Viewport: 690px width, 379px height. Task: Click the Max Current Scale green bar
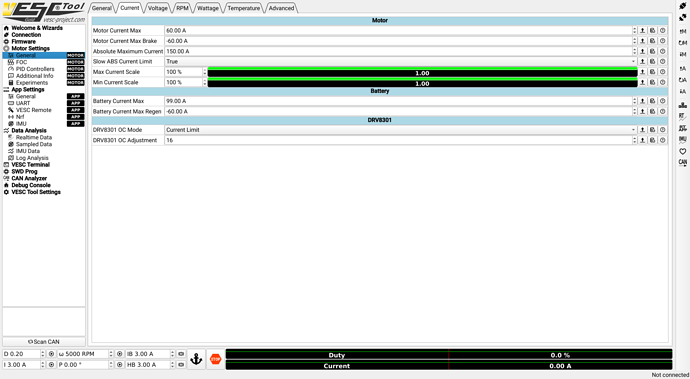(x=422, y=72)
